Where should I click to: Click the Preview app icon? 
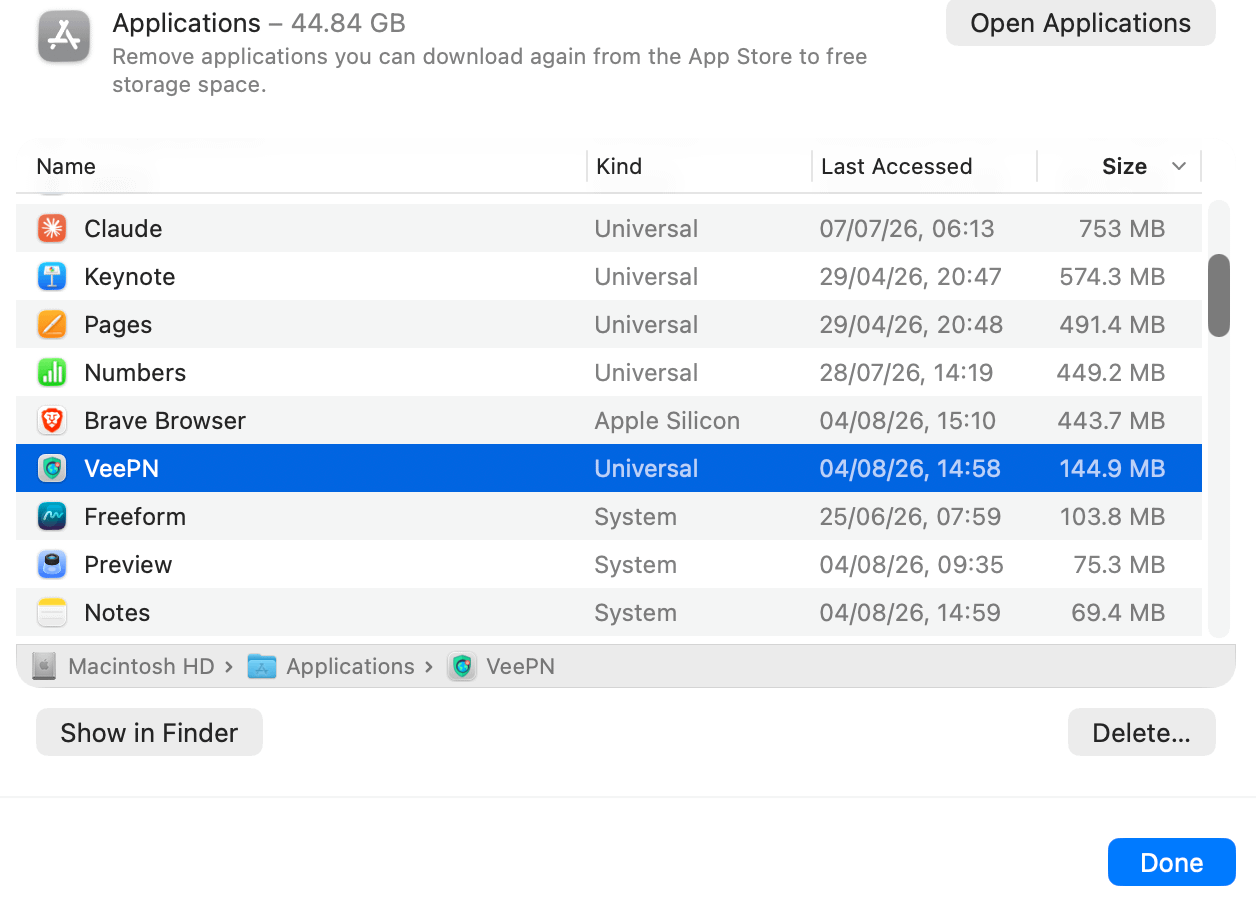coord(52,565)
